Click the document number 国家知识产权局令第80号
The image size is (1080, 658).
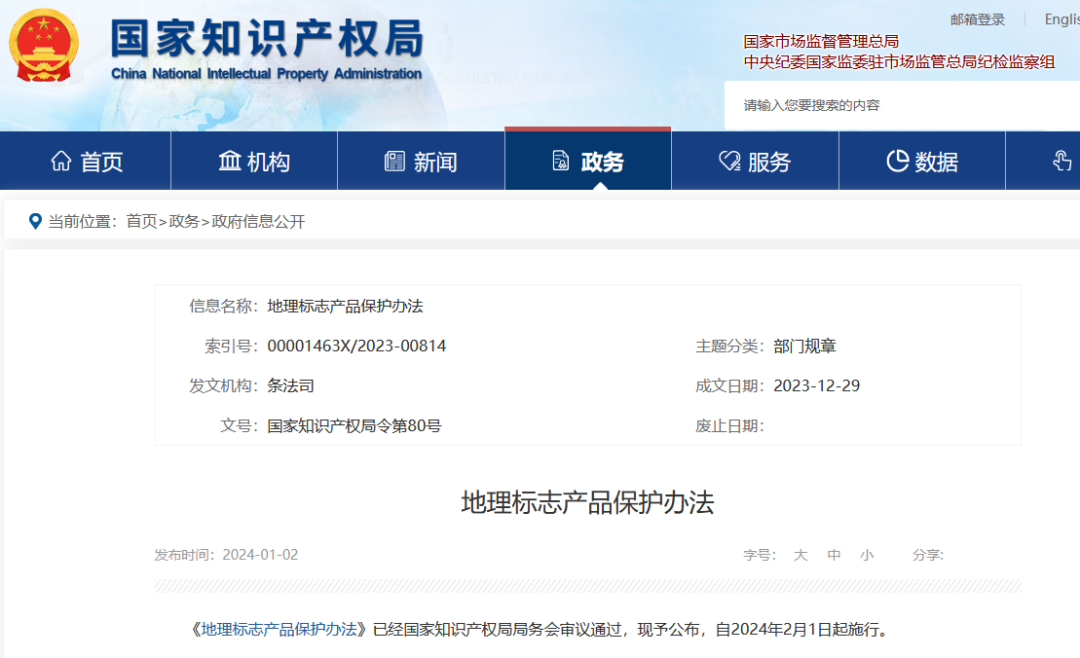tap(354, 426)
